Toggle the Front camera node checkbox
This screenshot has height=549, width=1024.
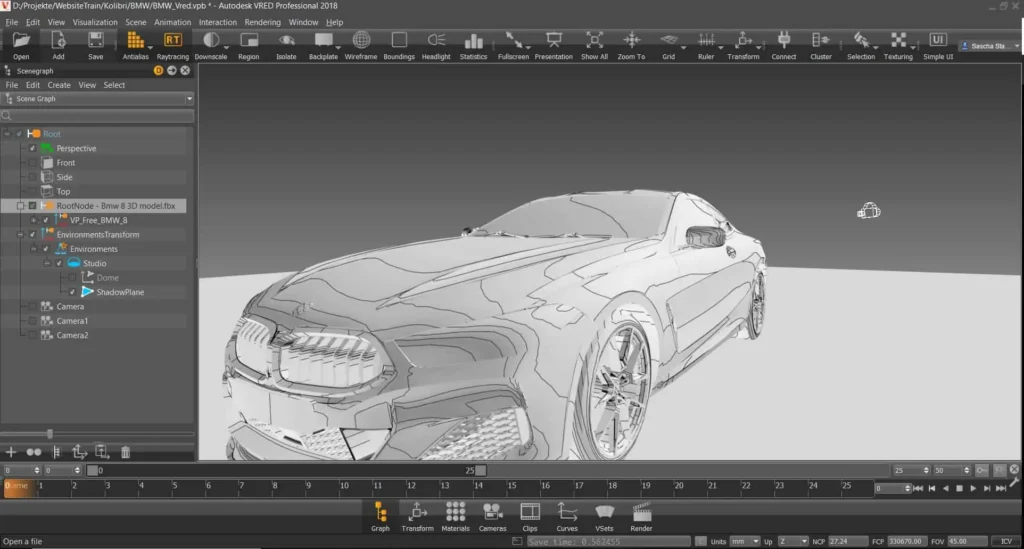[x=32, y=163]
